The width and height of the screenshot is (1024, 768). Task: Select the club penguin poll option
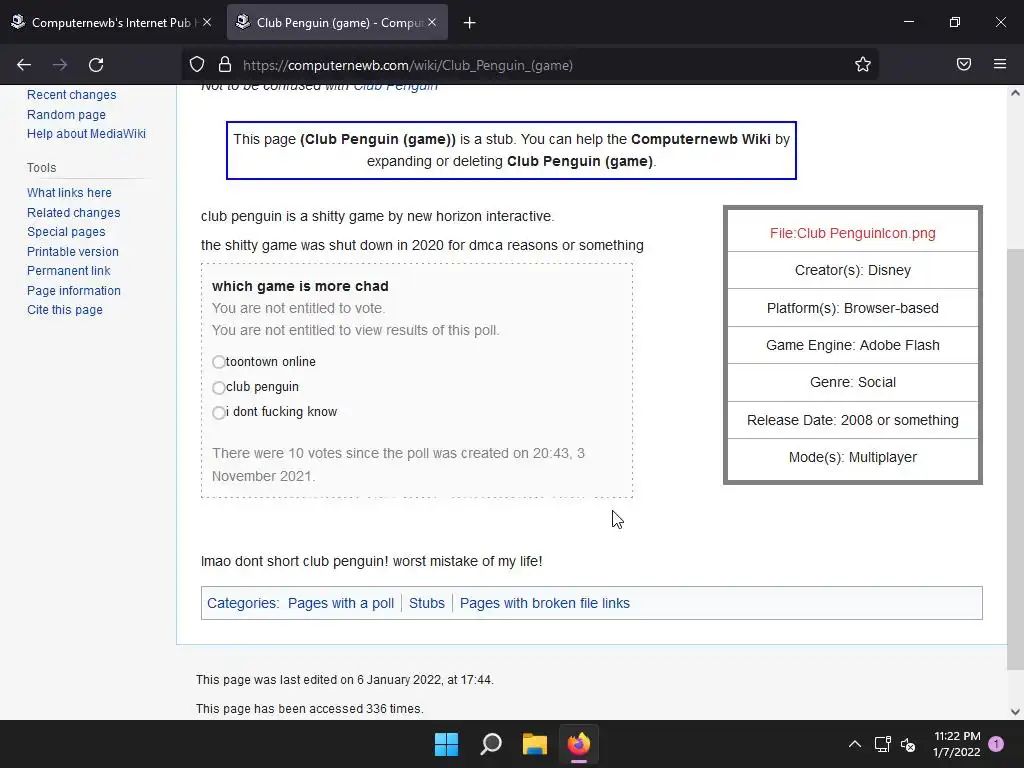pos(219,387)
